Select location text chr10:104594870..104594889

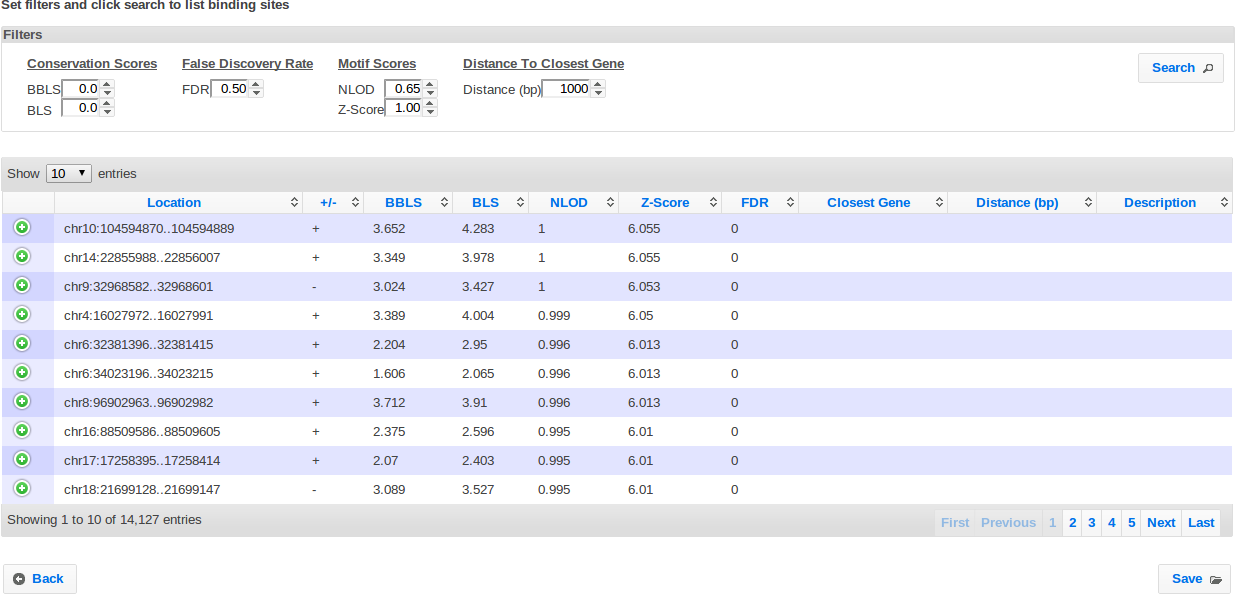[149, 229]
